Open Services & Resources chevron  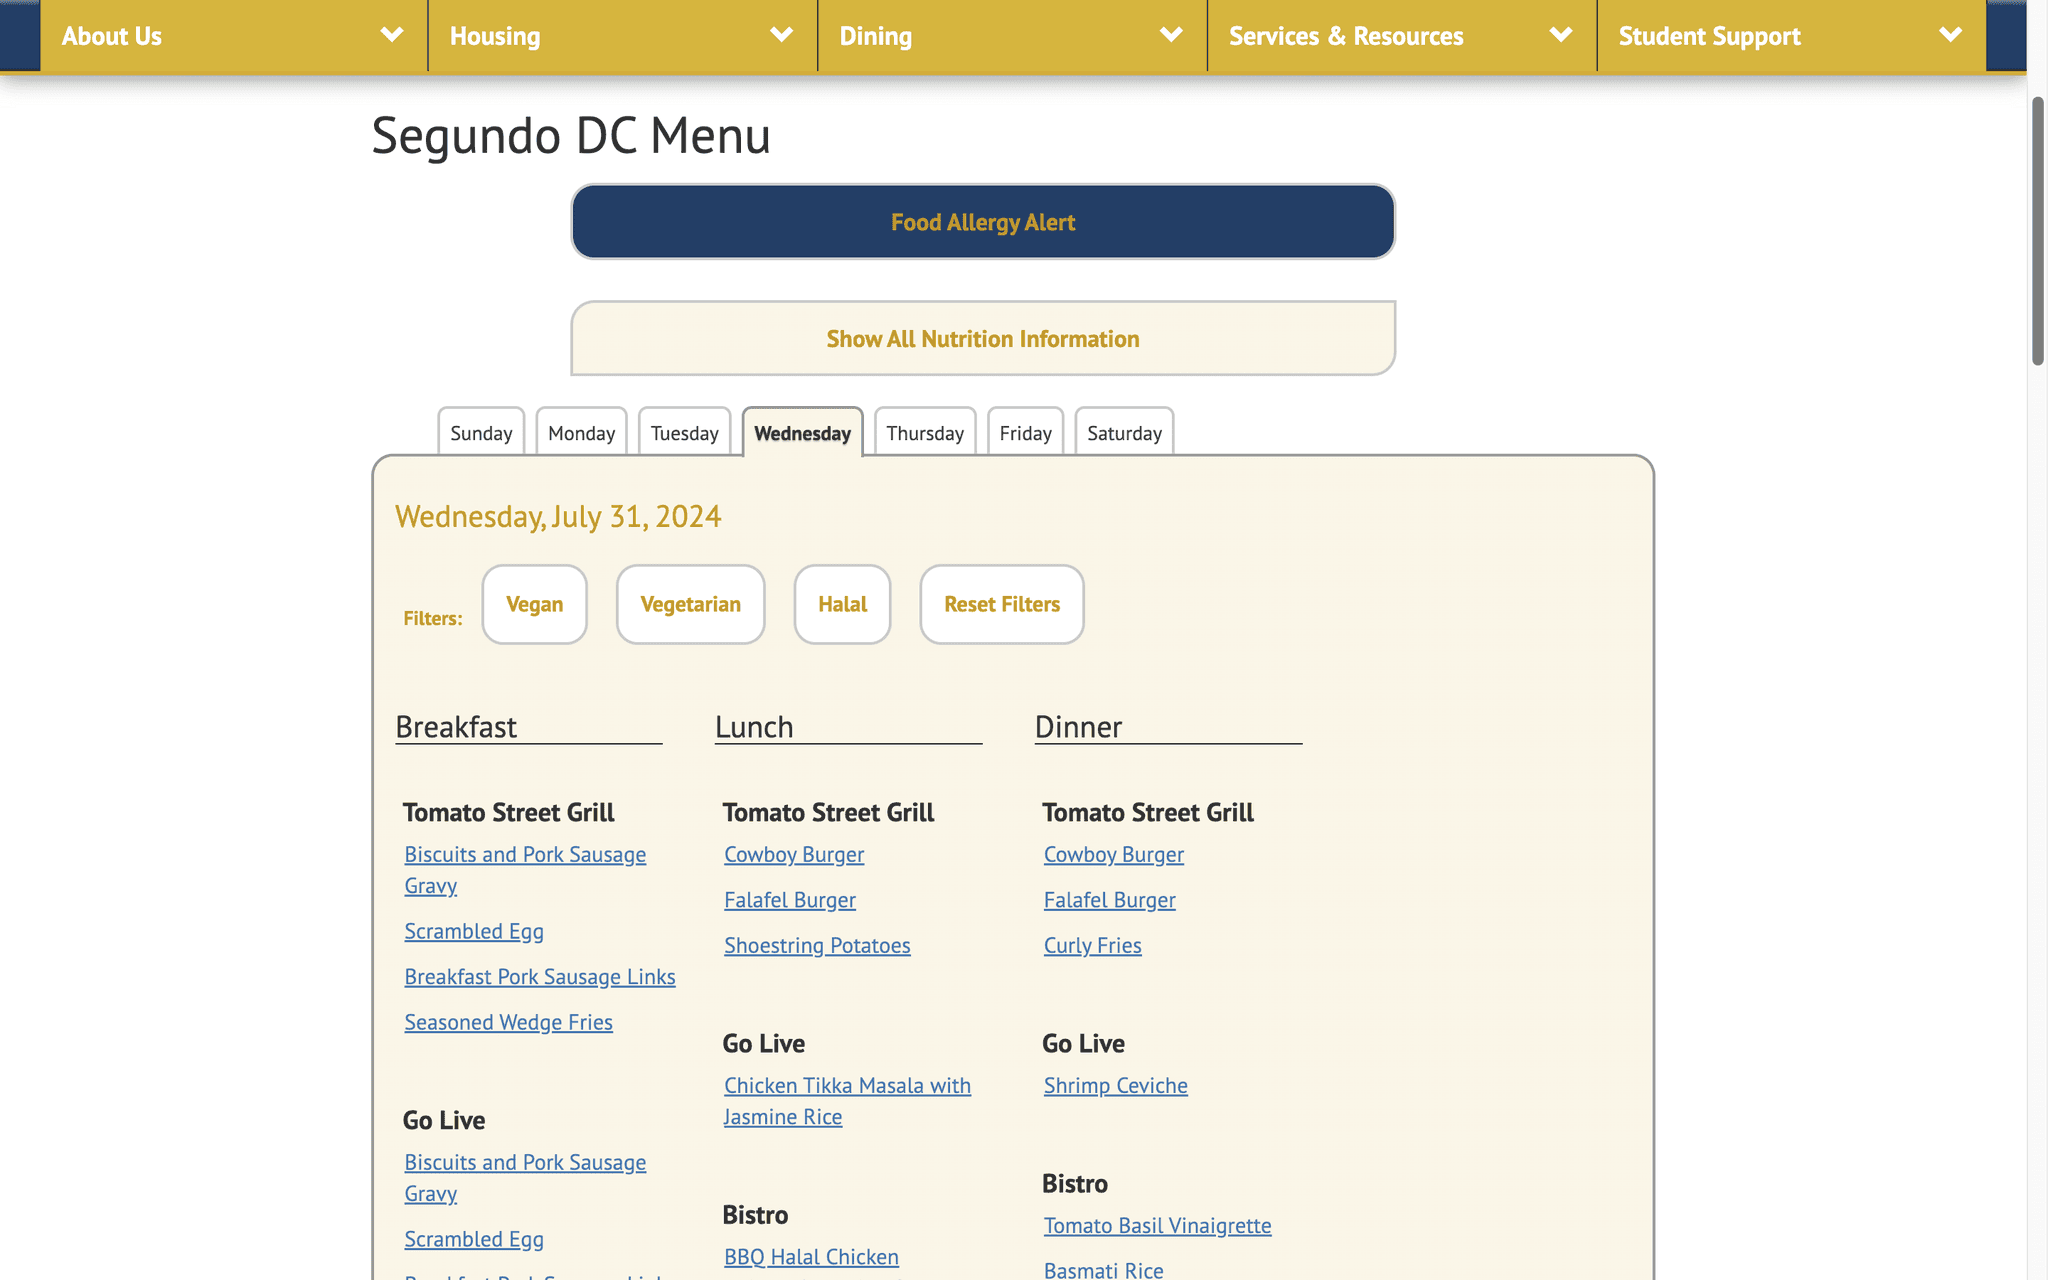coord(1560,35)
